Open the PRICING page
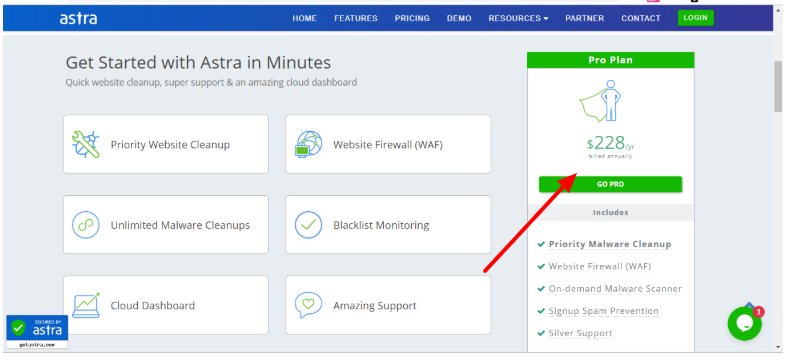This screenshot has width=793, height=362. pos(412,18)
